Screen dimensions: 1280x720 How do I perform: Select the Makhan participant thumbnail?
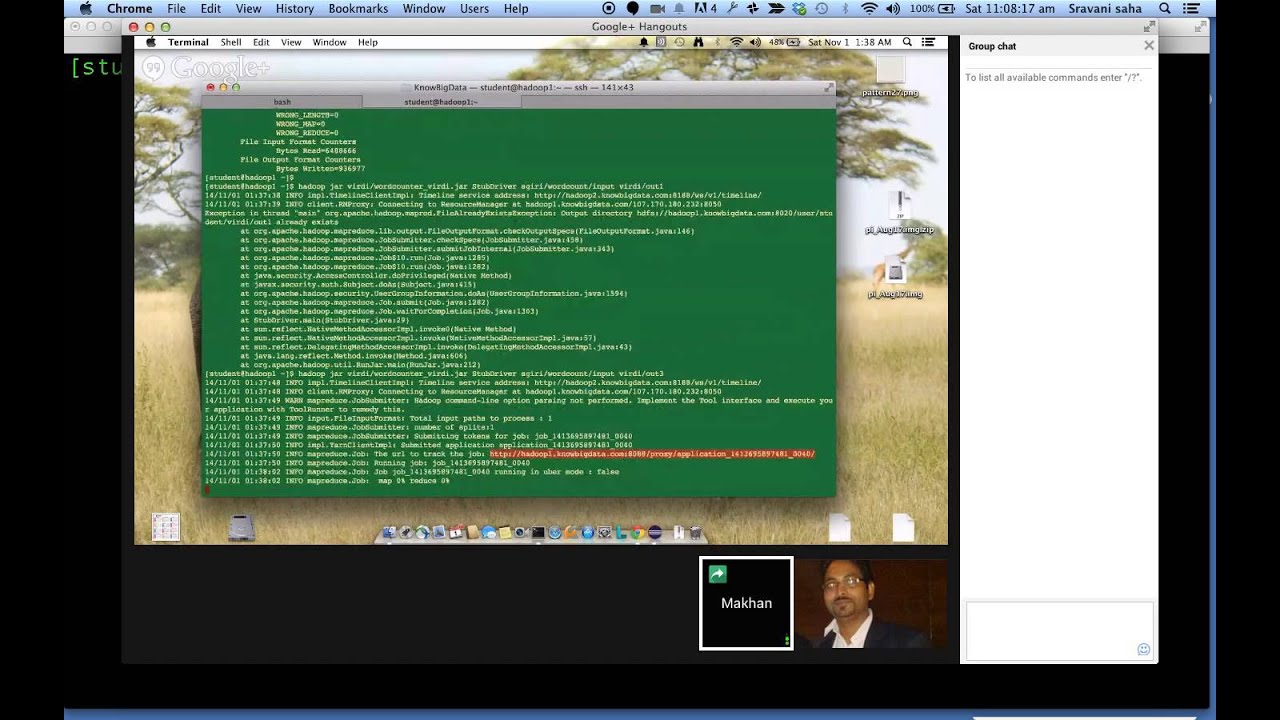tap(746, 603)
